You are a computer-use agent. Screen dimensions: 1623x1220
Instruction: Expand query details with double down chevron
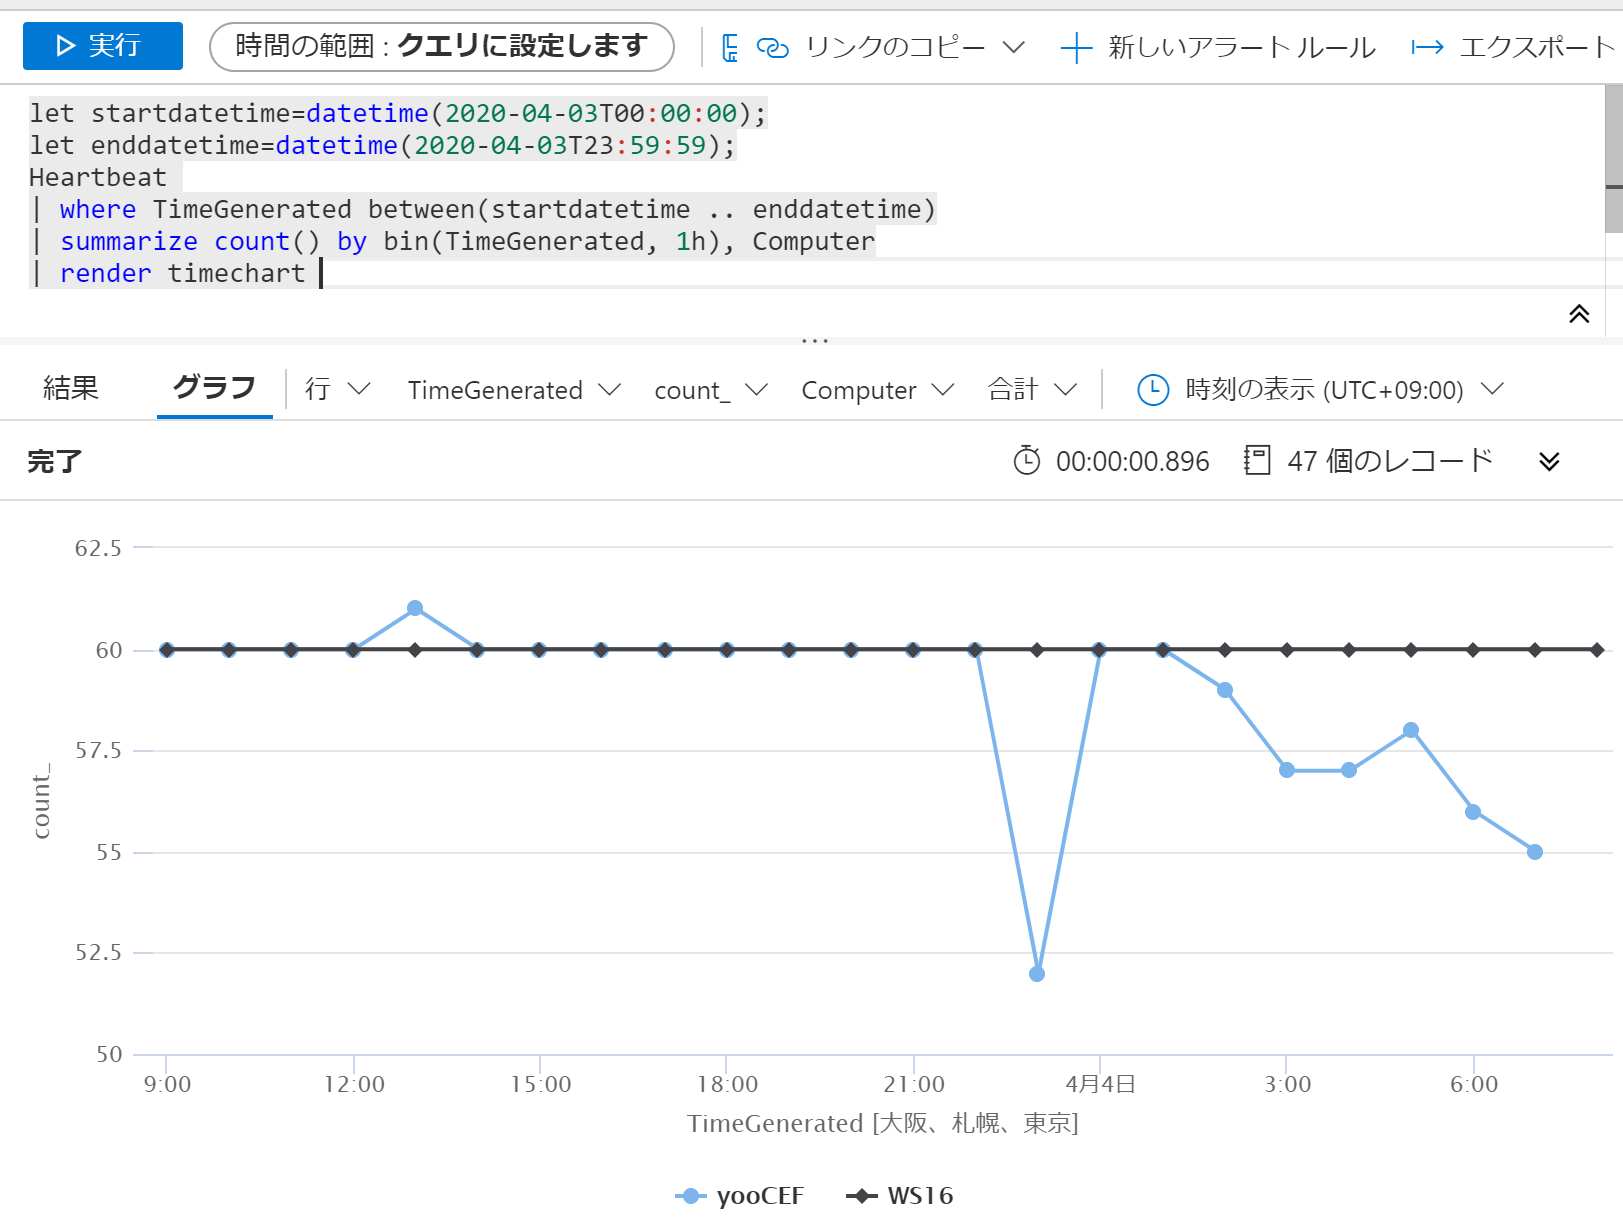click(1549, 461)
